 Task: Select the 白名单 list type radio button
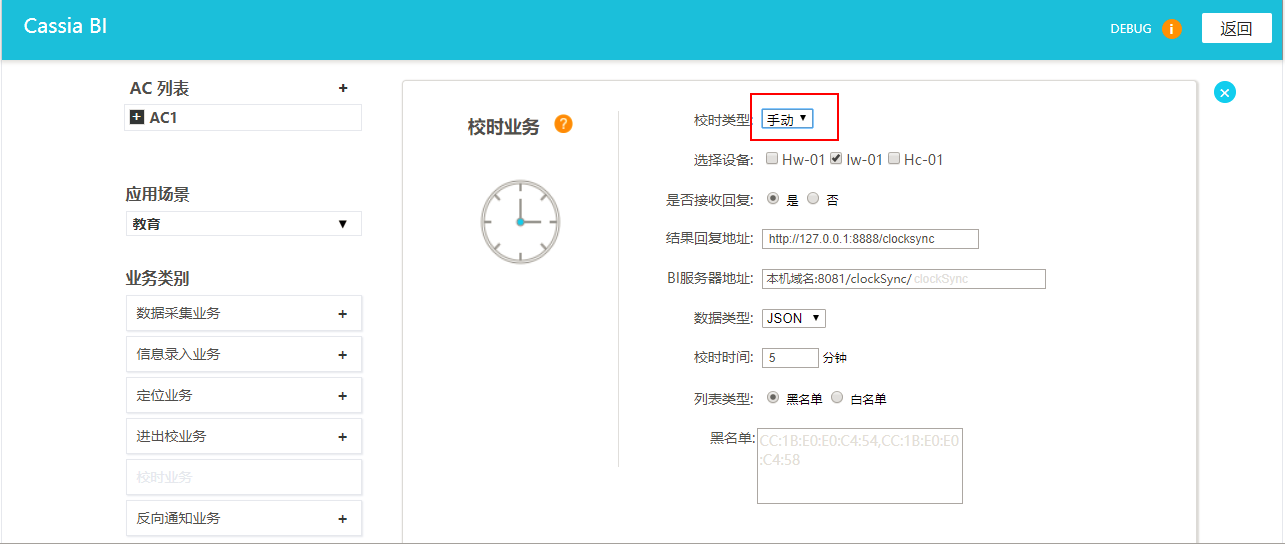(x=837, y=397)
